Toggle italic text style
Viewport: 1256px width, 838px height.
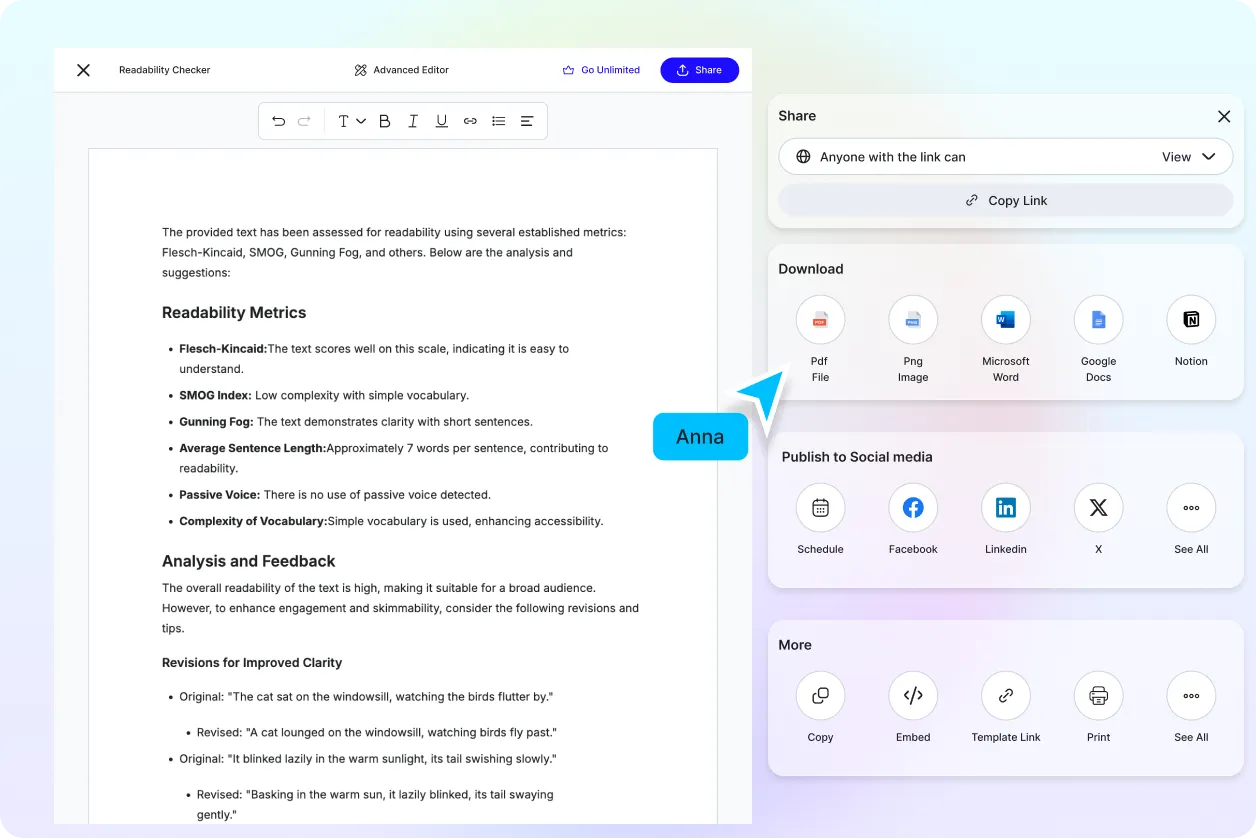tap(413, 121)
